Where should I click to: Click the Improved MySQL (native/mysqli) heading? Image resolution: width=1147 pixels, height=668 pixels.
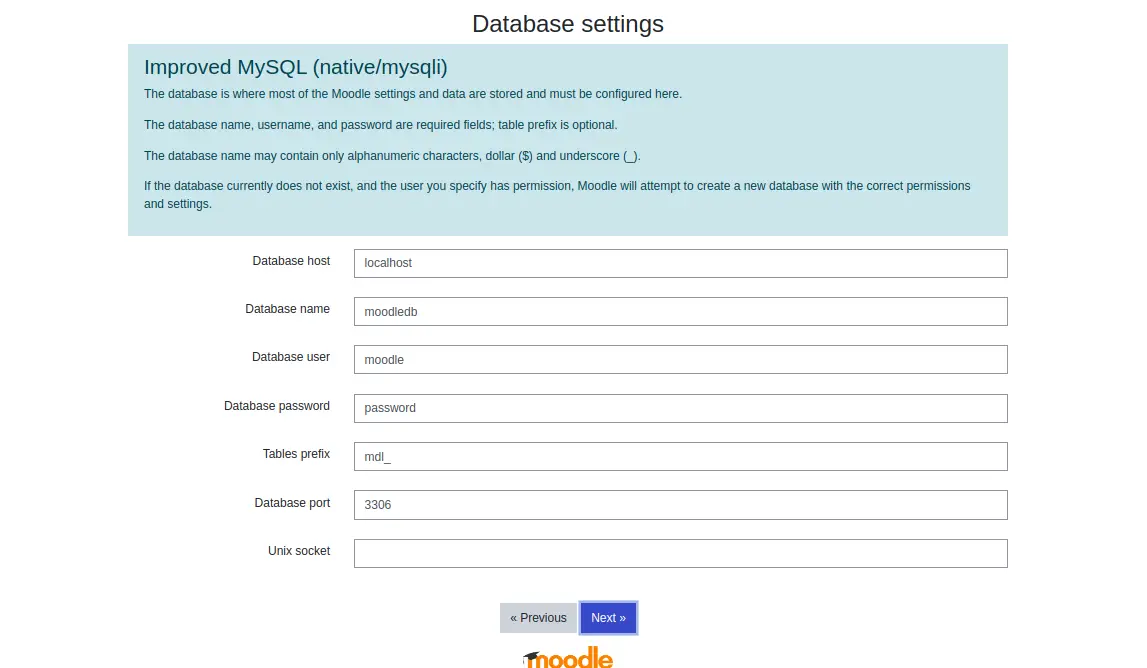(x=296, y=67)
